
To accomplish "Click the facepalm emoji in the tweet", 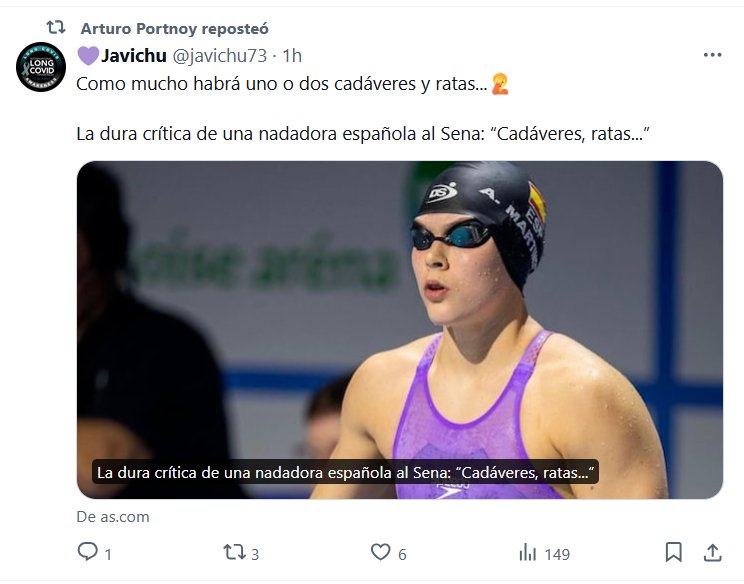I will pos(500,84).
